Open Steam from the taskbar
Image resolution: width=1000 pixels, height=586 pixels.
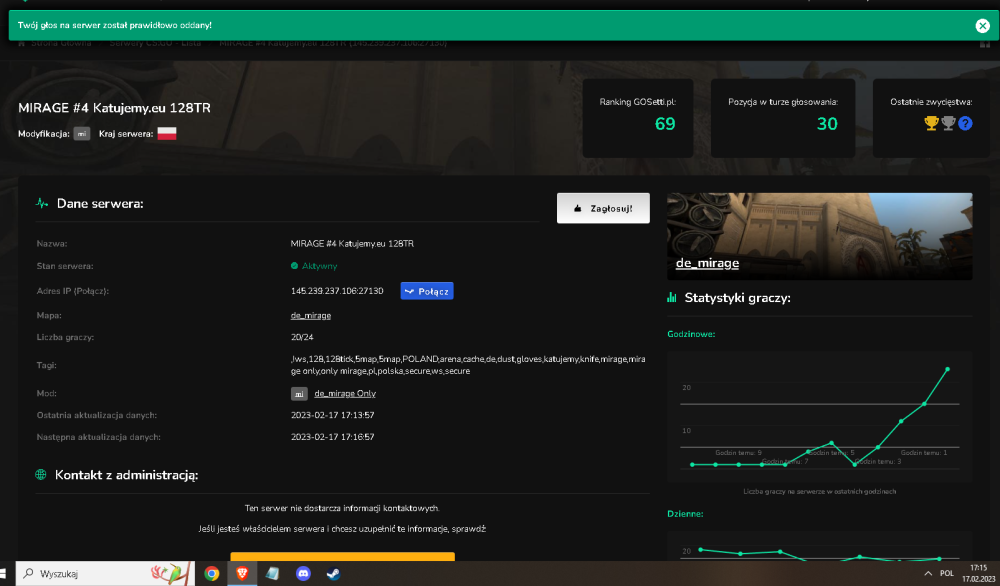tap(334, 574)
